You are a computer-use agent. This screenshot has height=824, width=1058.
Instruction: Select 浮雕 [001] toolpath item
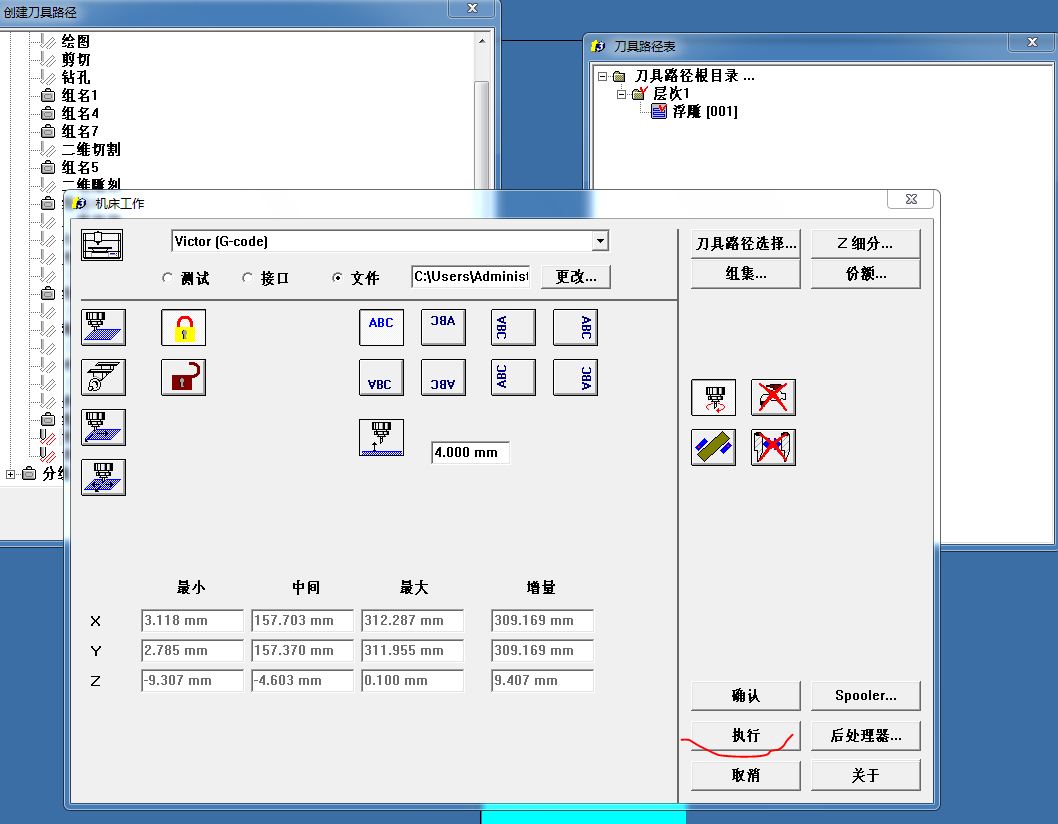pyautogui.click(x=704, y=111)
